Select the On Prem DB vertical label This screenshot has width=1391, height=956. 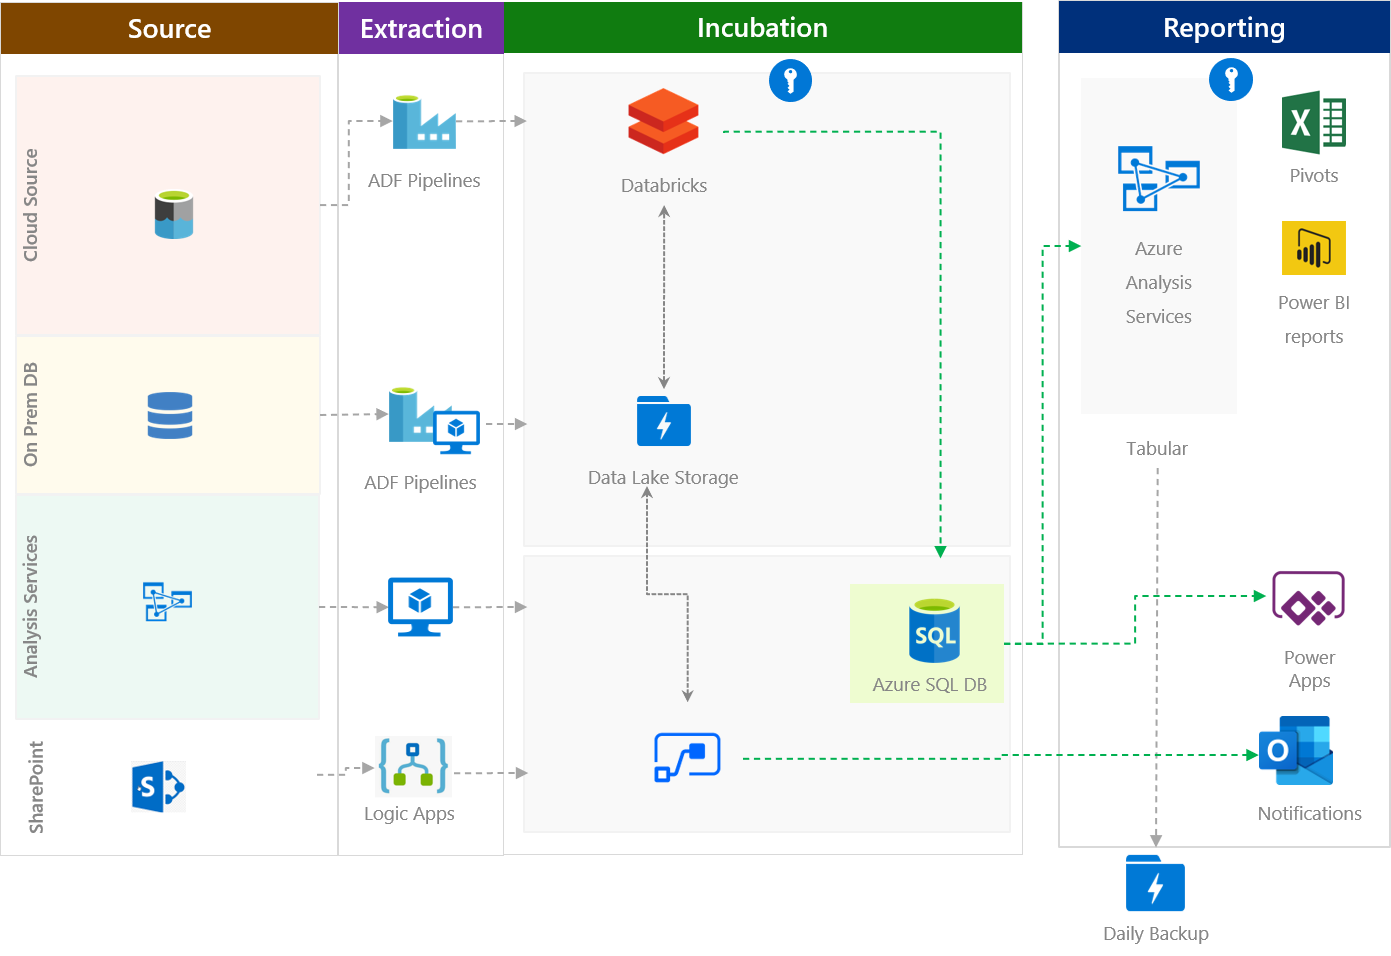[x=31, y=414]
